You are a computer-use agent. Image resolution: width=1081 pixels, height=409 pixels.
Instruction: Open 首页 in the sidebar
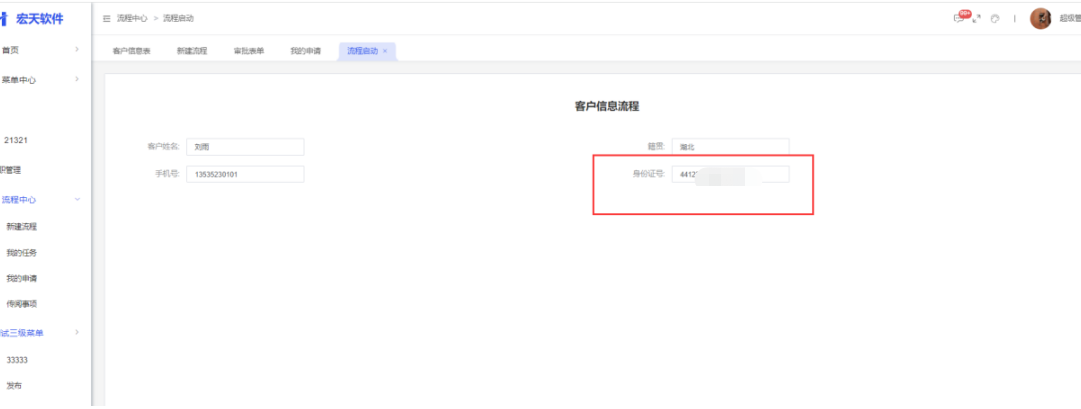click(x=10, y=50)
